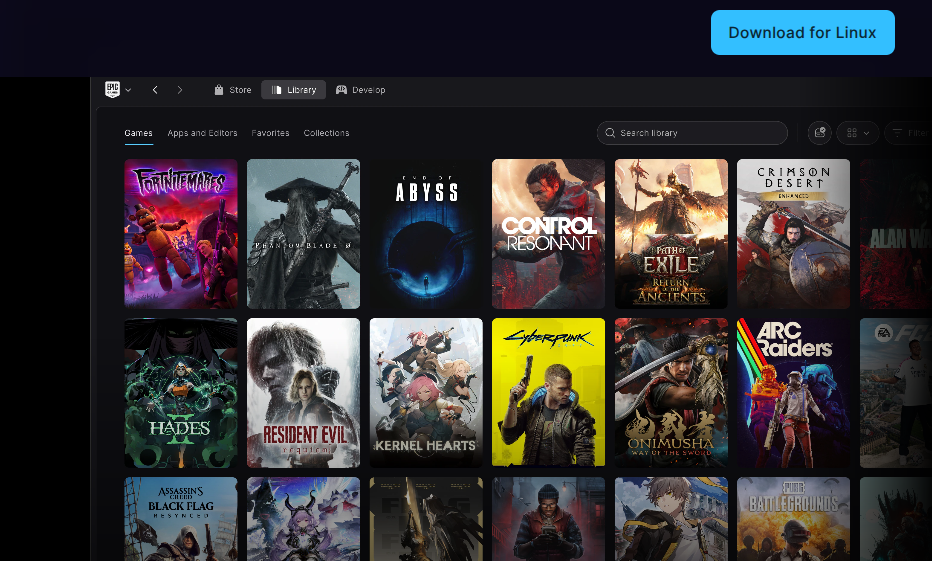Select the brown-haired anime boy cover
The height and width of the screenshot is (561, 932).
[x=671, y=519]
